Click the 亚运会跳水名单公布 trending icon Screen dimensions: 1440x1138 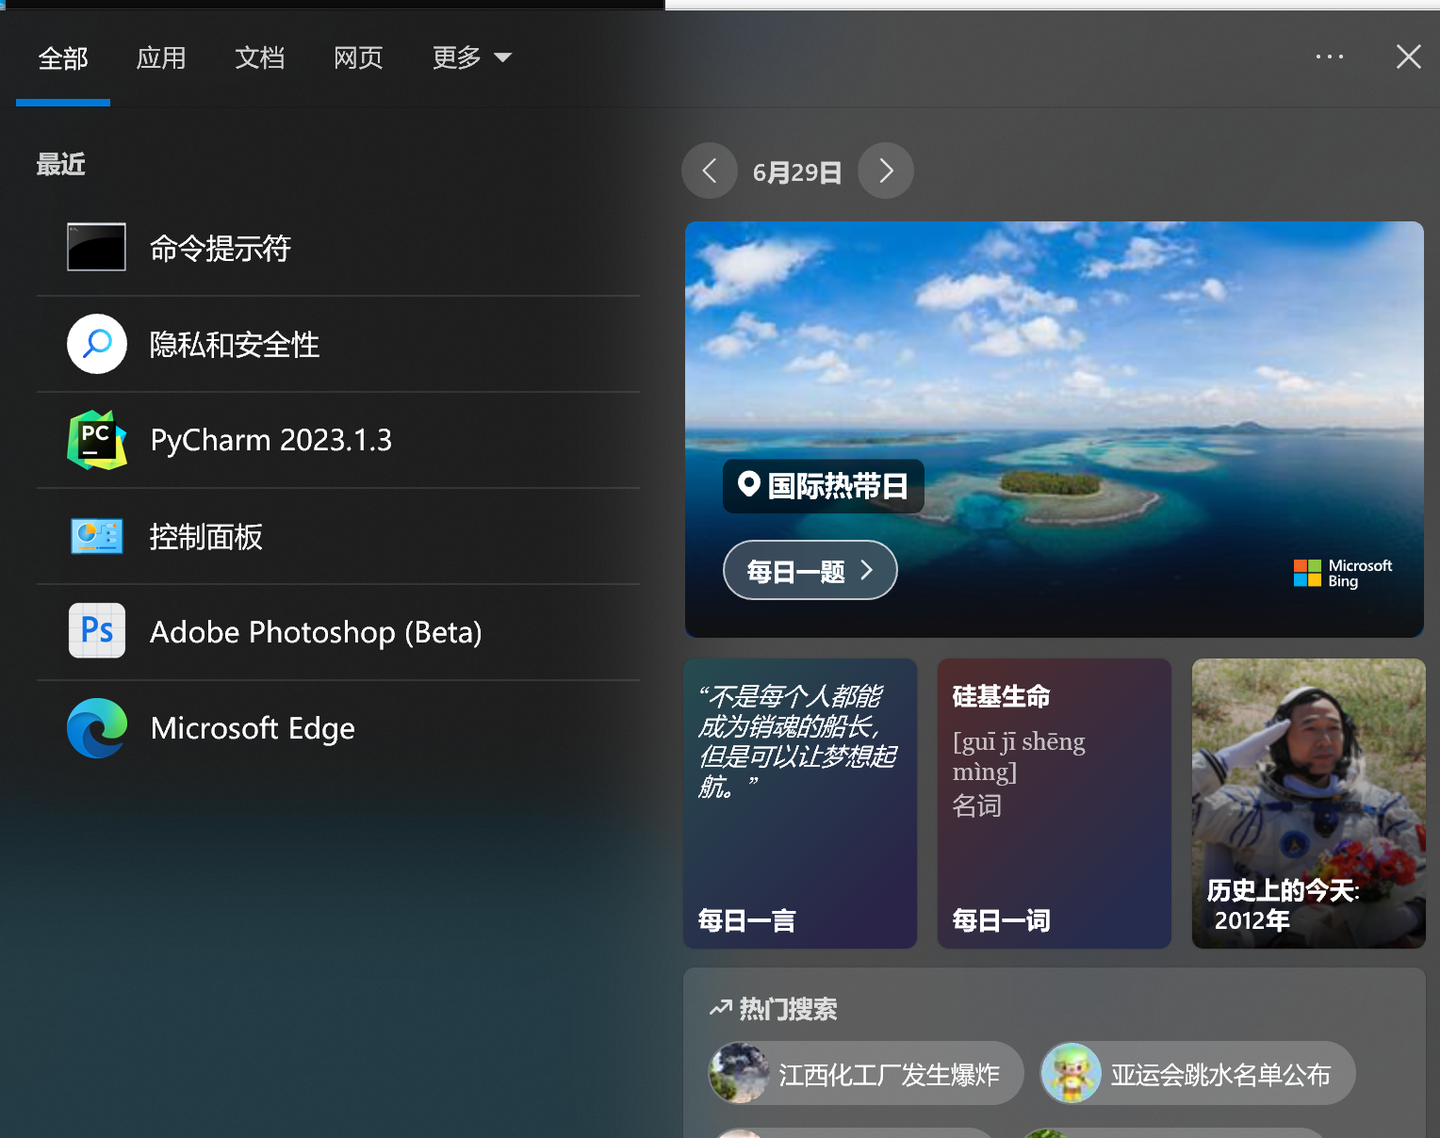pyautogui.click(x=1072, y=1073)
